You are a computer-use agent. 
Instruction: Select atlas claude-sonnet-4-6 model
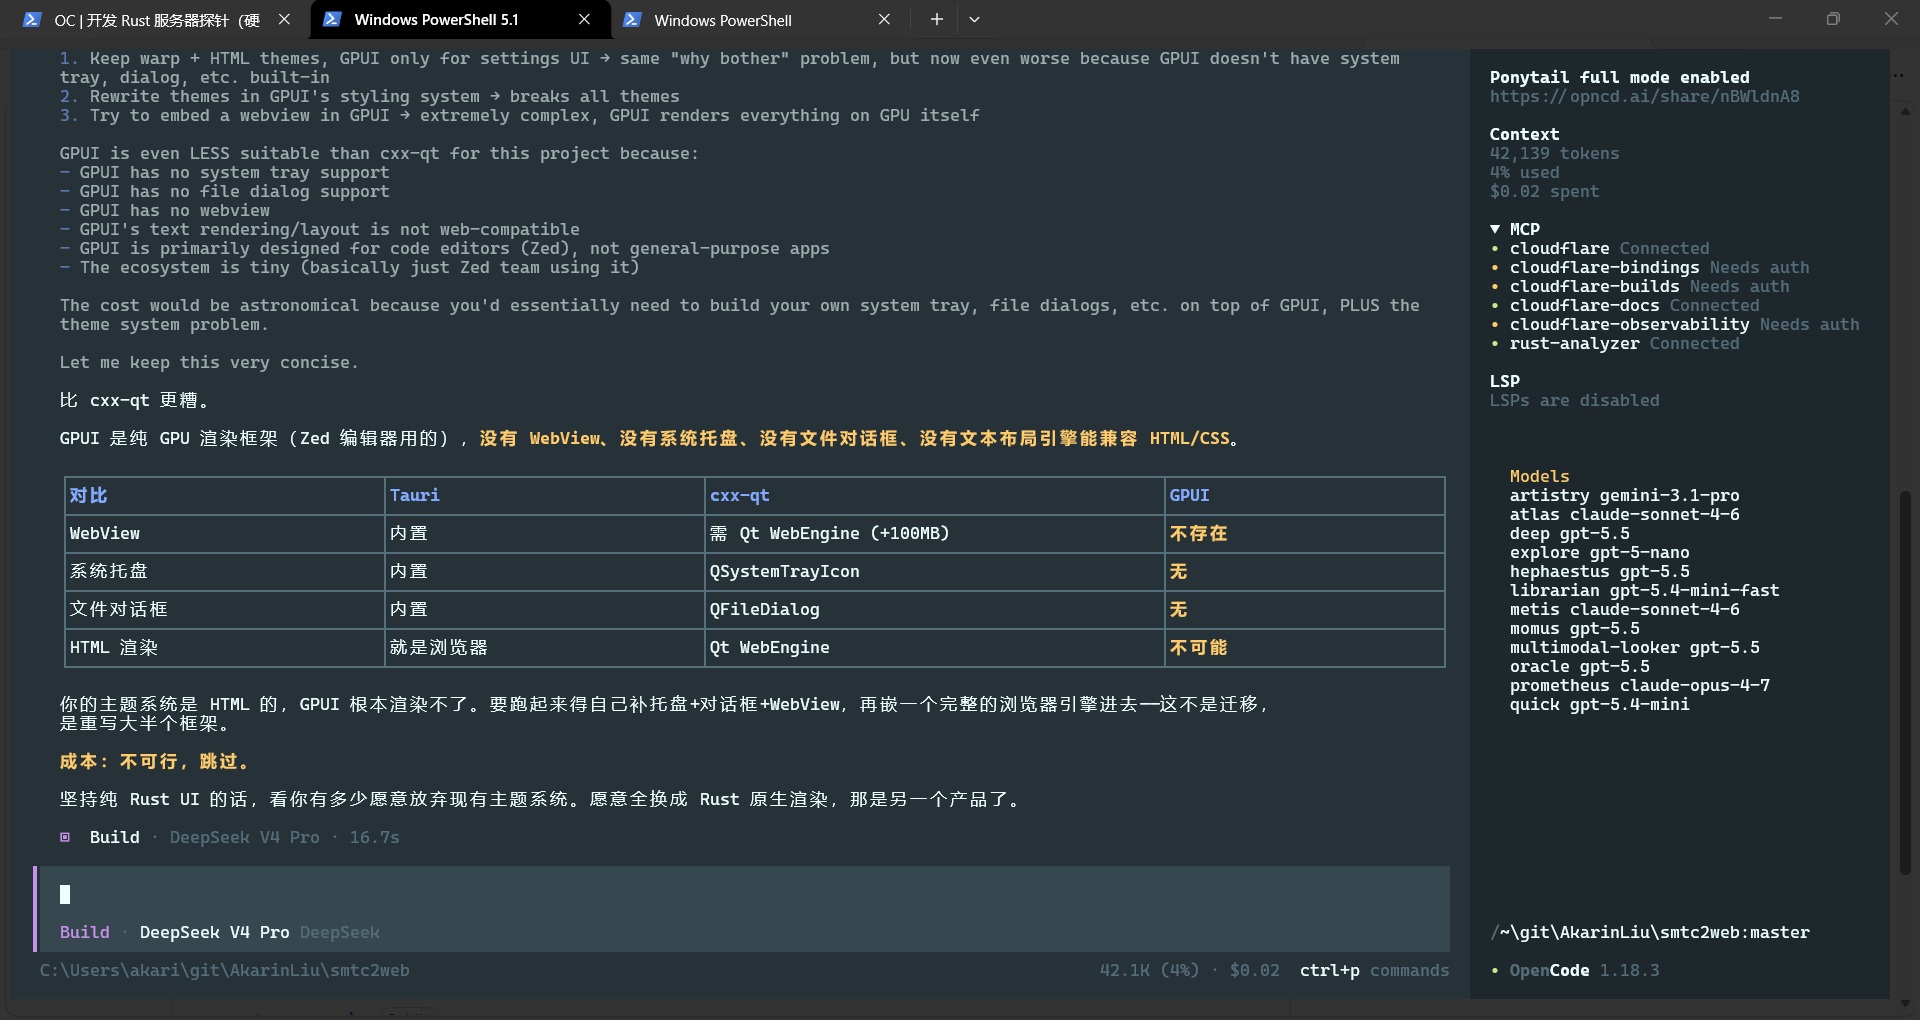click(1624, 515)
